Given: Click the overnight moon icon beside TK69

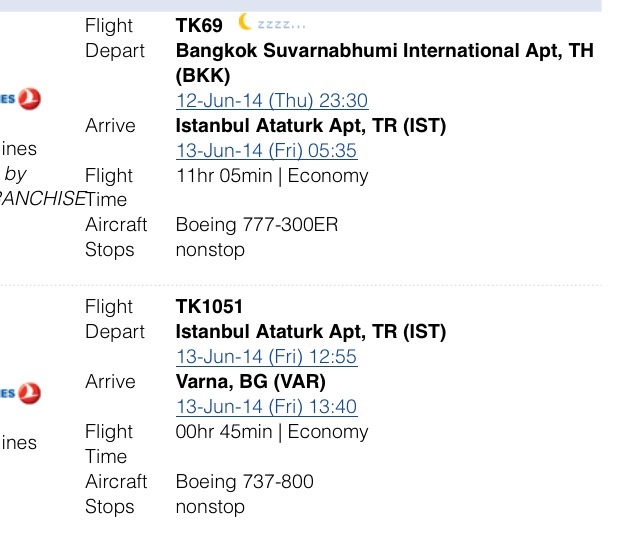Looking at the screenshot, I should pyautogui.click(x=246, y=22).
